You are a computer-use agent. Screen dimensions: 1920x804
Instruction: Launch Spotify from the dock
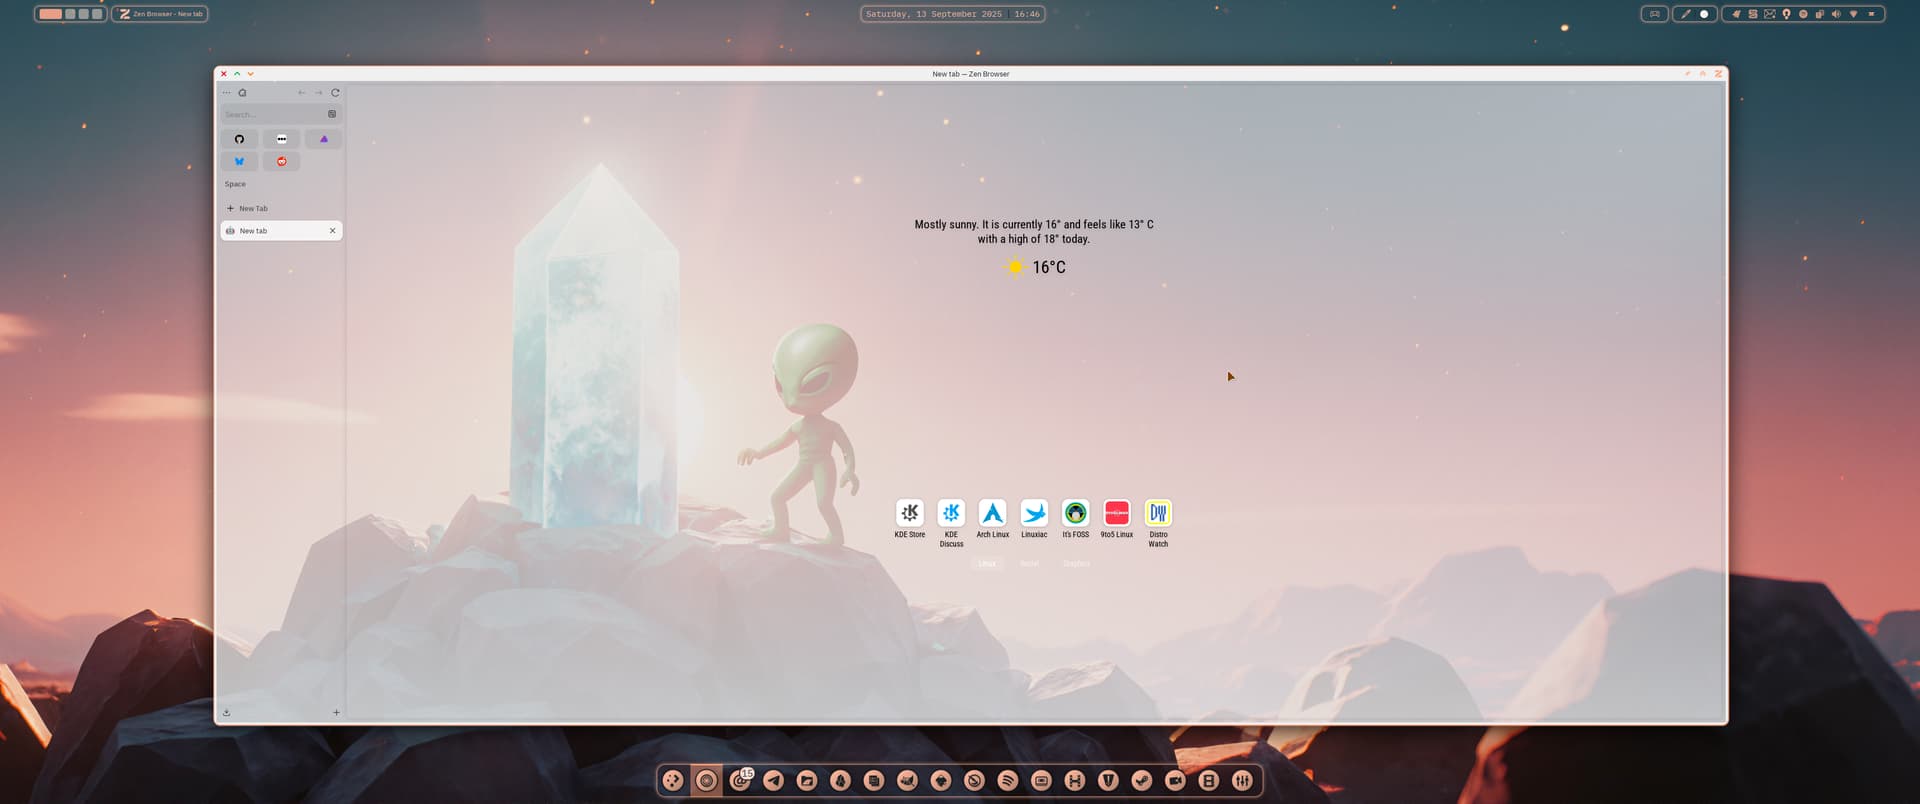point(1008,781)
